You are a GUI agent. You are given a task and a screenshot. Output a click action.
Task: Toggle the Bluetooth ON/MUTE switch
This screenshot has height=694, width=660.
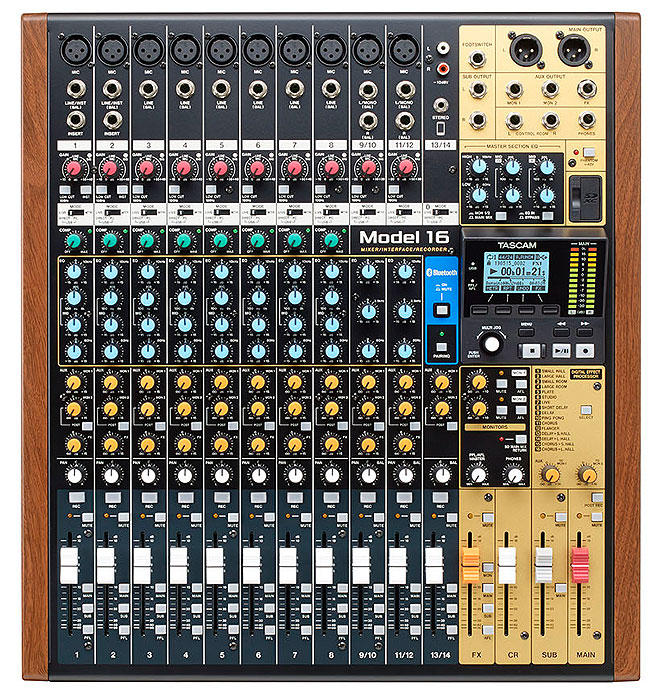point(441,310)
